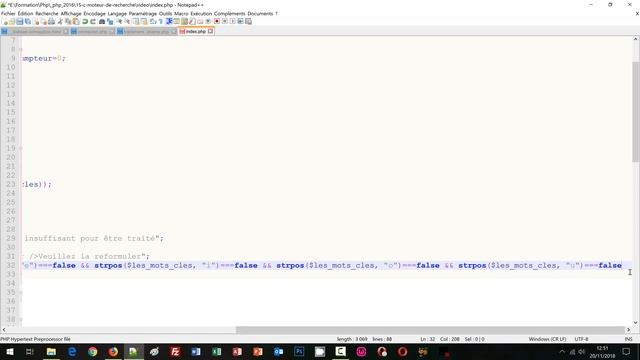Image resolution: width=640 pixels, height=360 pixels.
Task: Select the index.php tab
Action: (196, 31)
